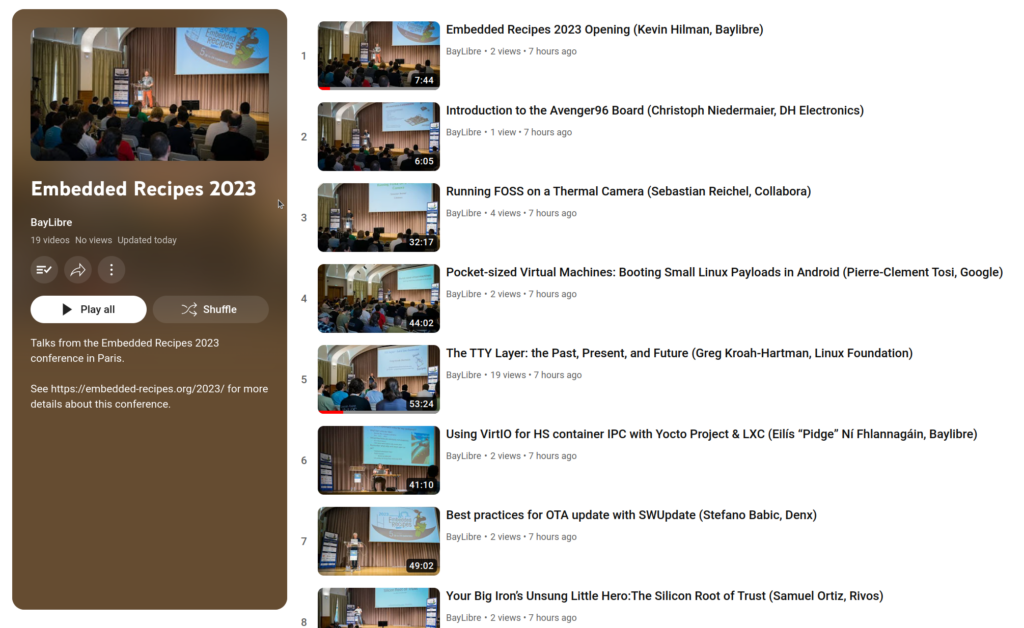Click the 'No views' text in the playlist panel
1024x628 pixels.
pyautogui.click(x=93, y=240)
